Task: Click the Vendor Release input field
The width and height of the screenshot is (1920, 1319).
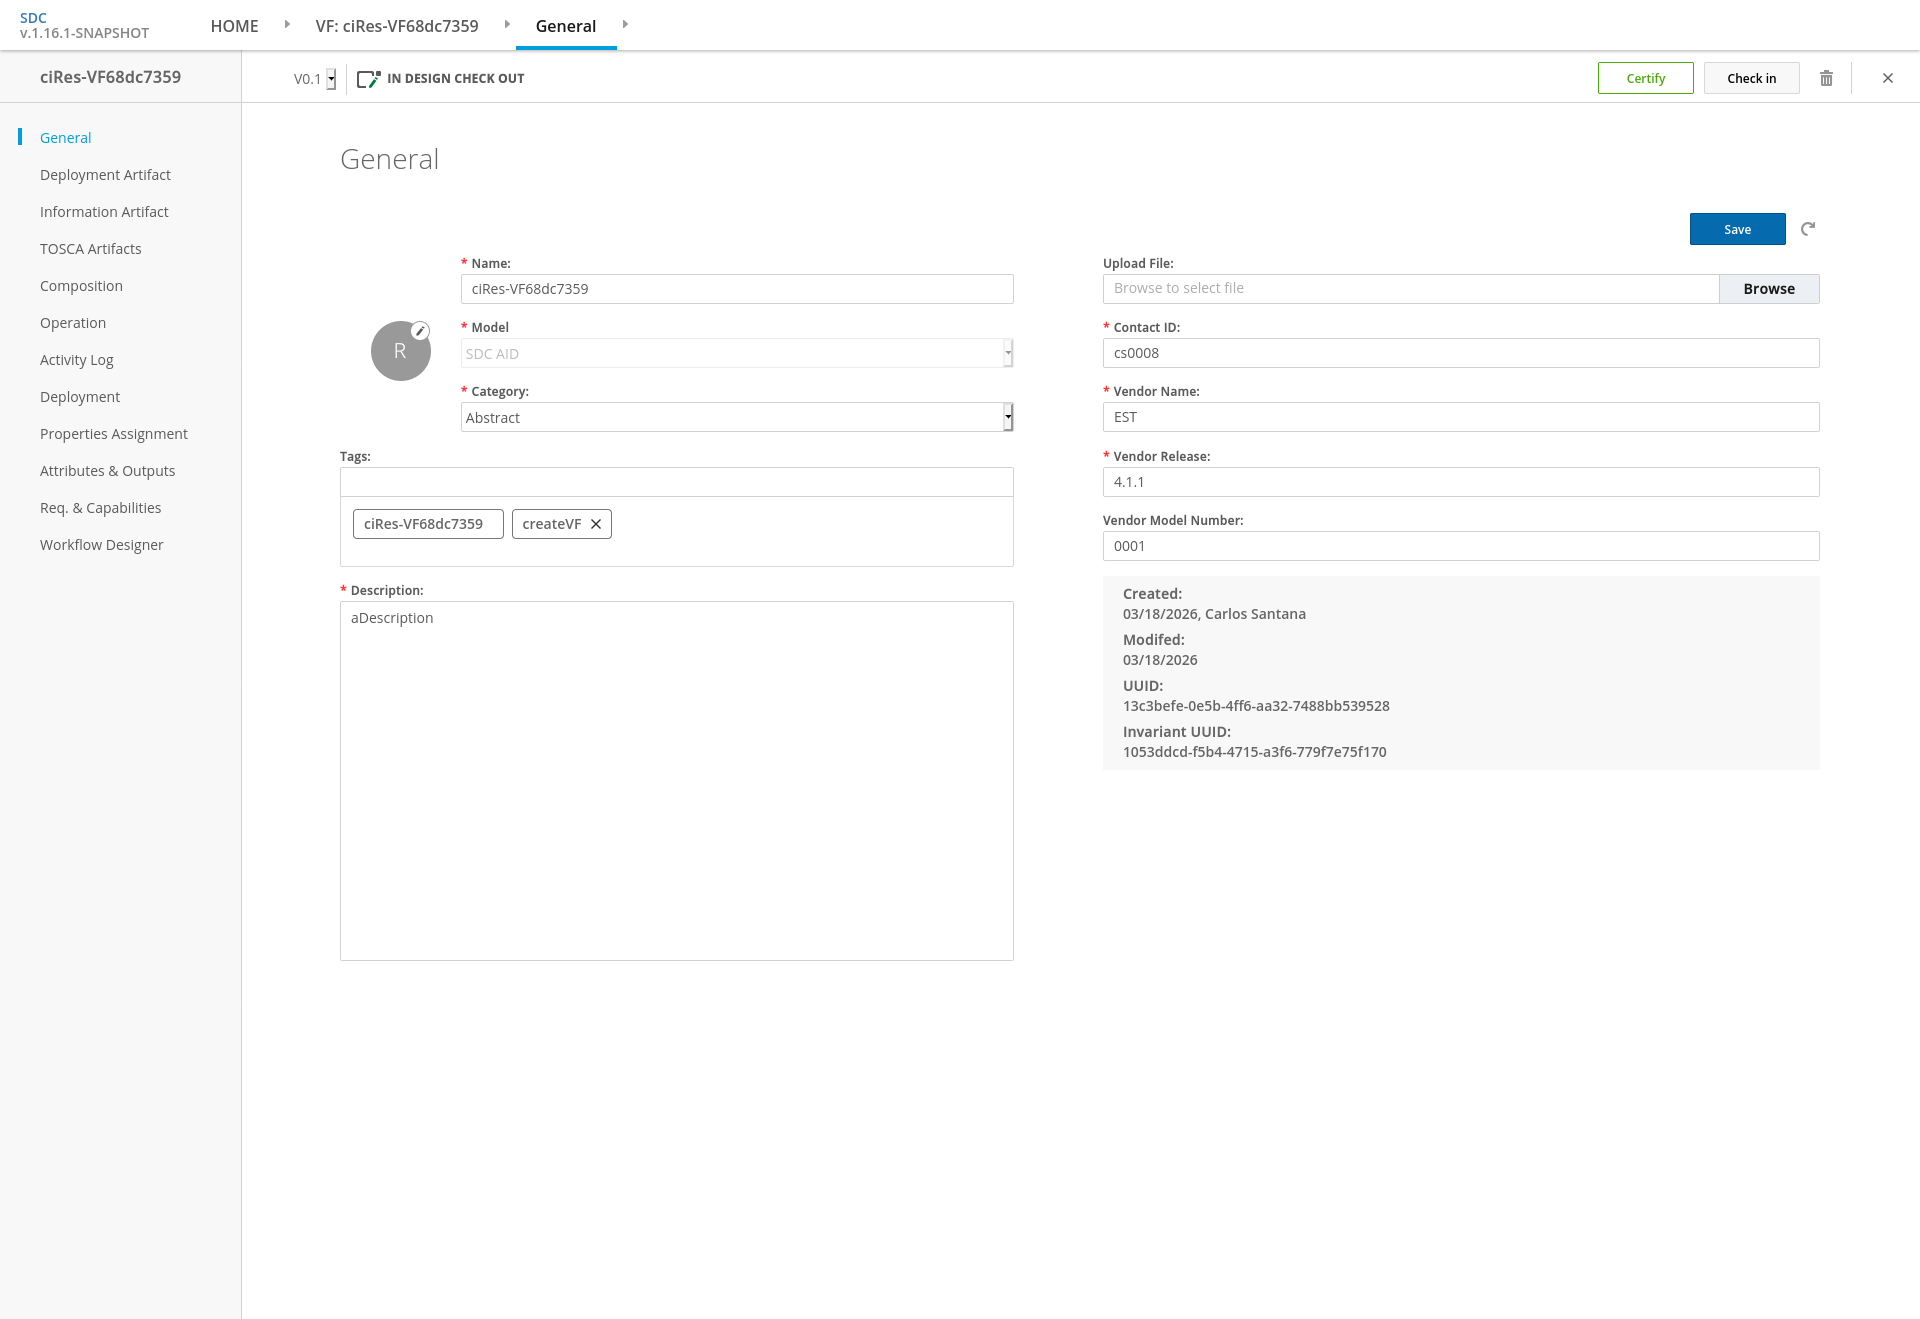Action: (x=1460, y=482)
